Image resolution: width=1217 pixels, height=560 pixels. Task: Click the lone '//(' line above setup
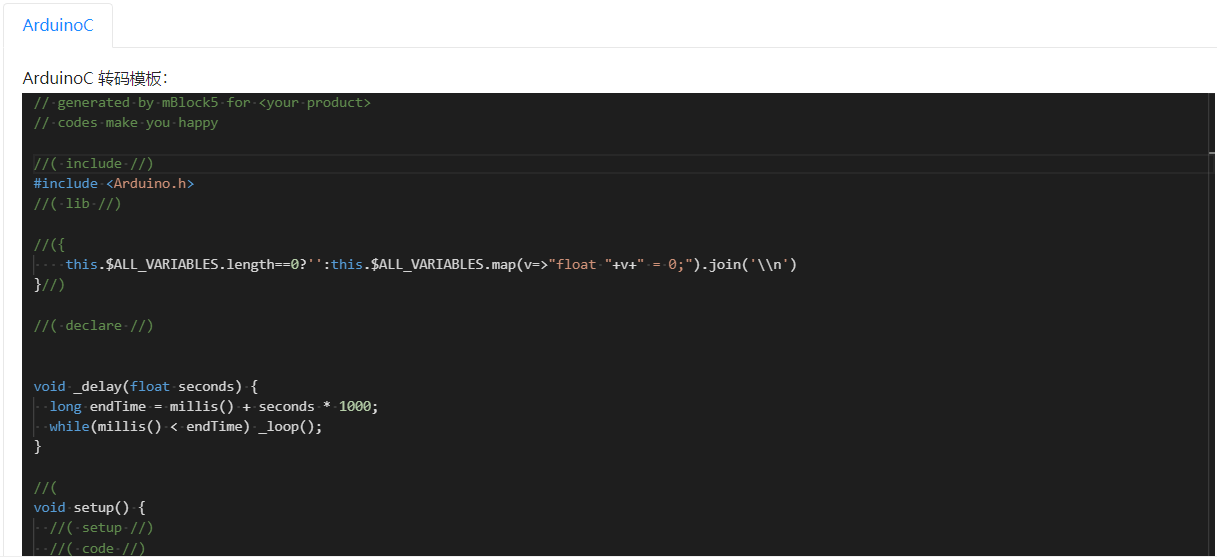[45, 487]
